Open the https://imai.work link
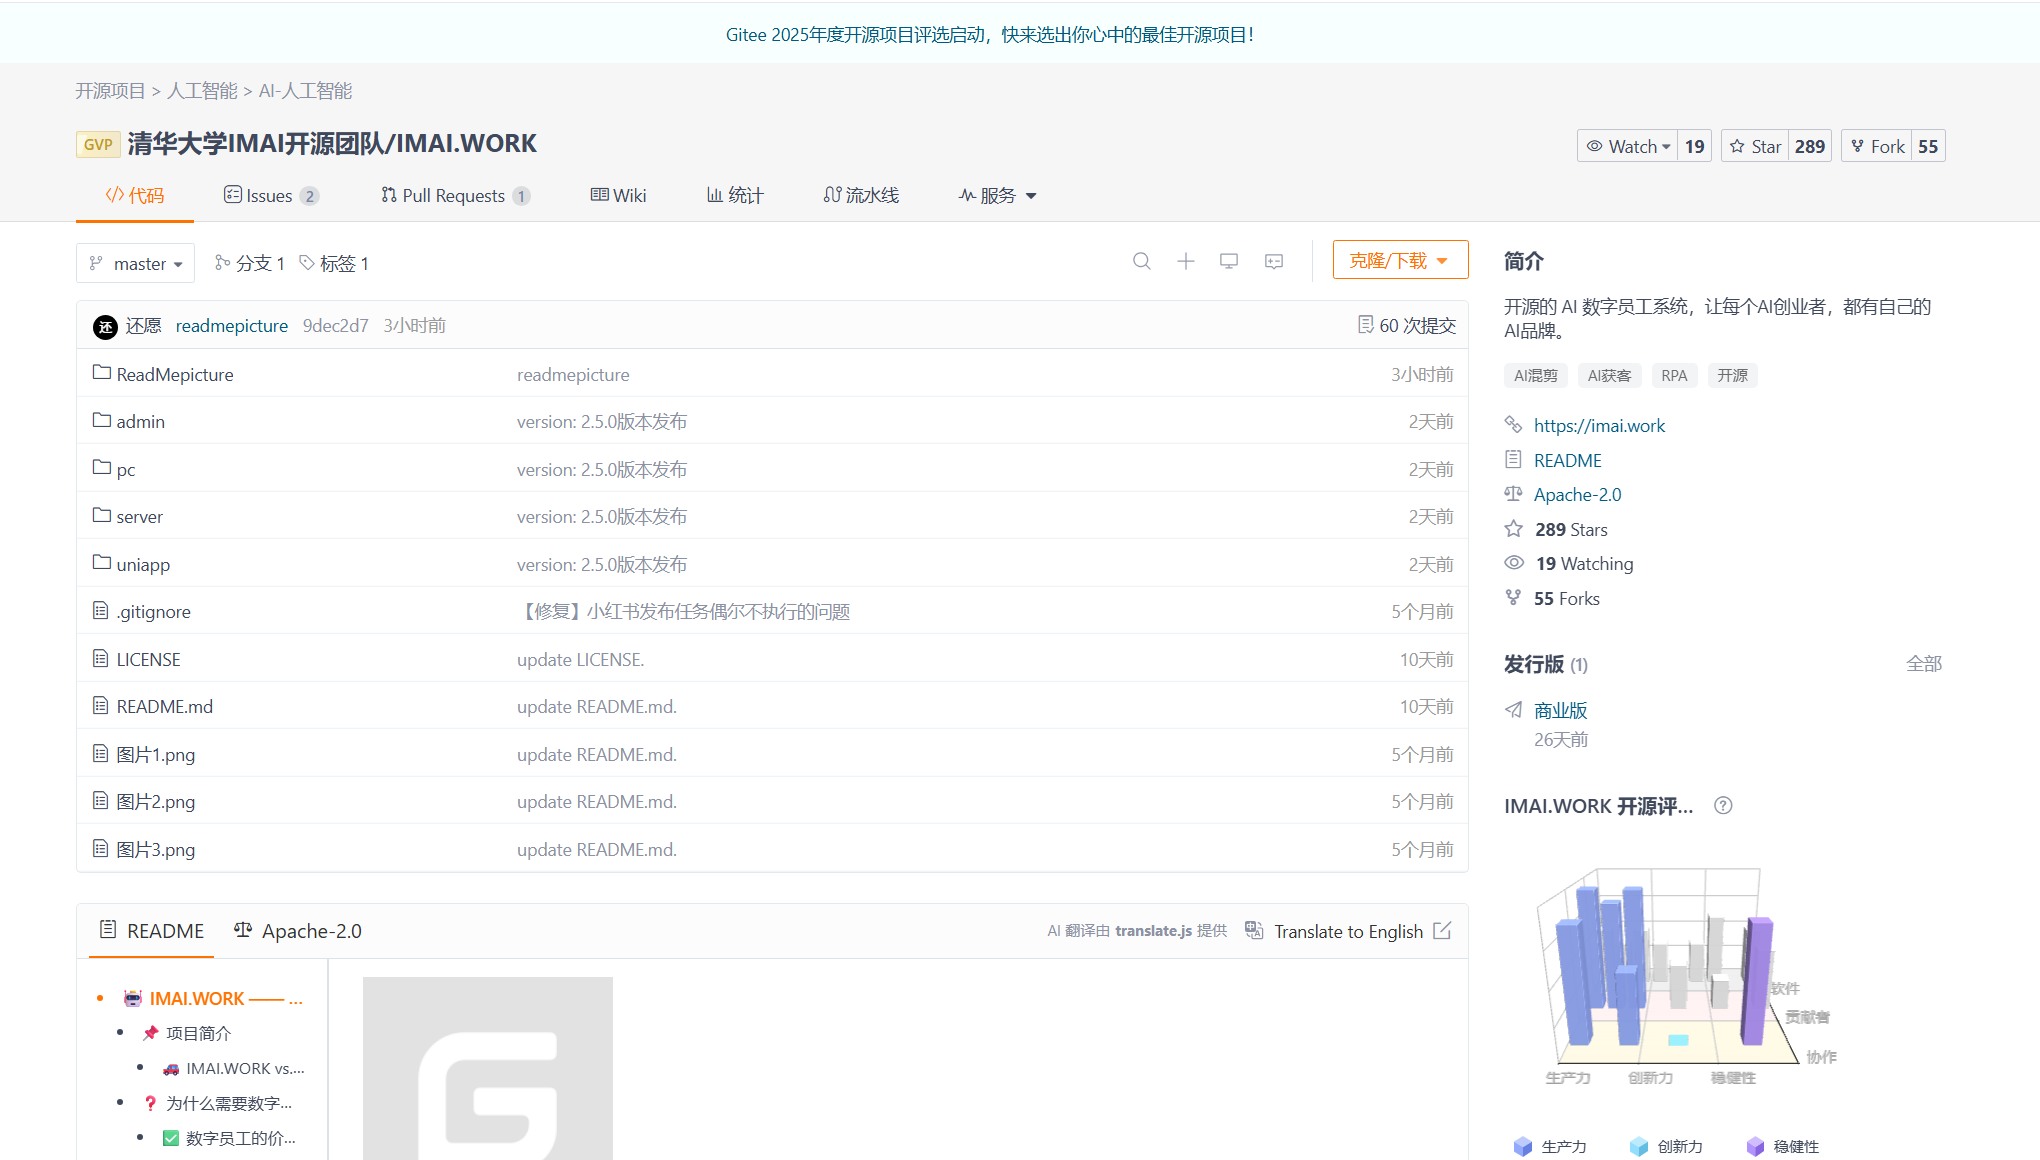This screenshot has width=2040, height=1160. click(x=1599, y=426)
